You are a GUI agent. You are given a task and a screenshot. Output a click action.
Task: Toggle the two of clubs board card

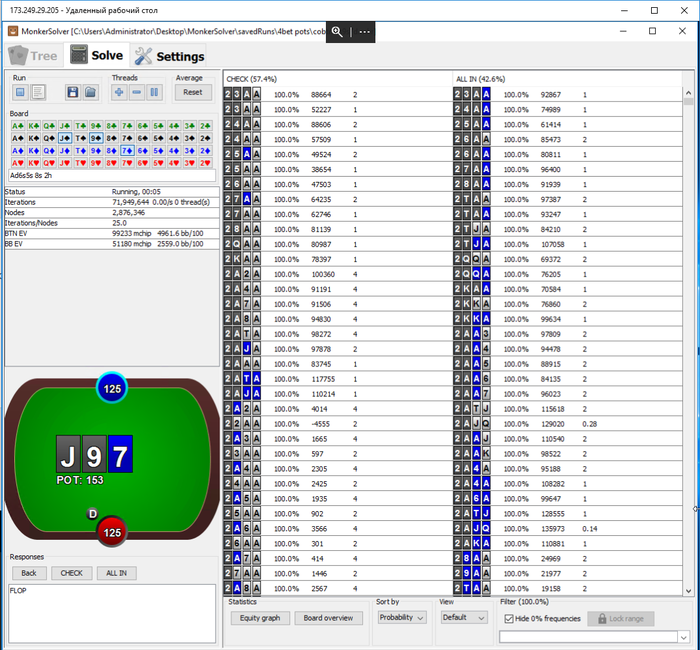(205, 126)
